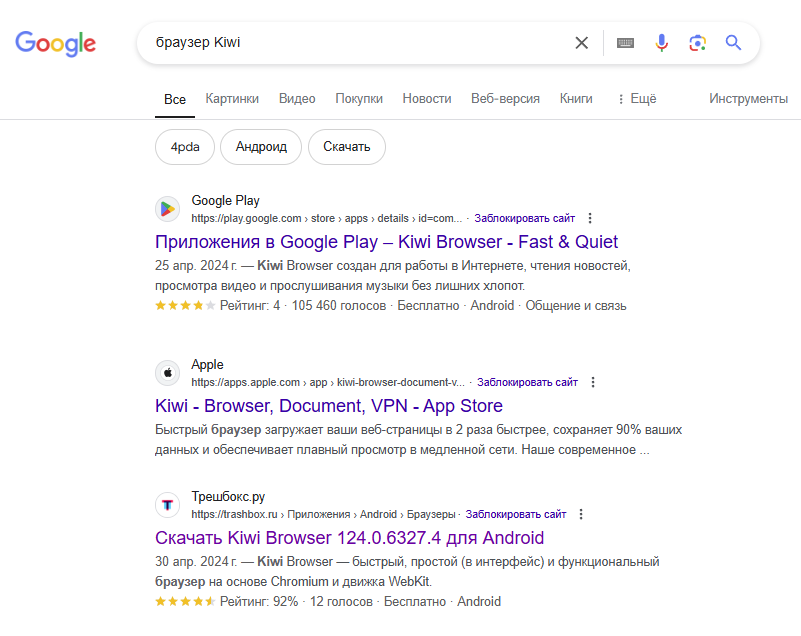Switch to 'Веб-версия' tab
This screenshot has height=636, width=801.
pos(505,99)
